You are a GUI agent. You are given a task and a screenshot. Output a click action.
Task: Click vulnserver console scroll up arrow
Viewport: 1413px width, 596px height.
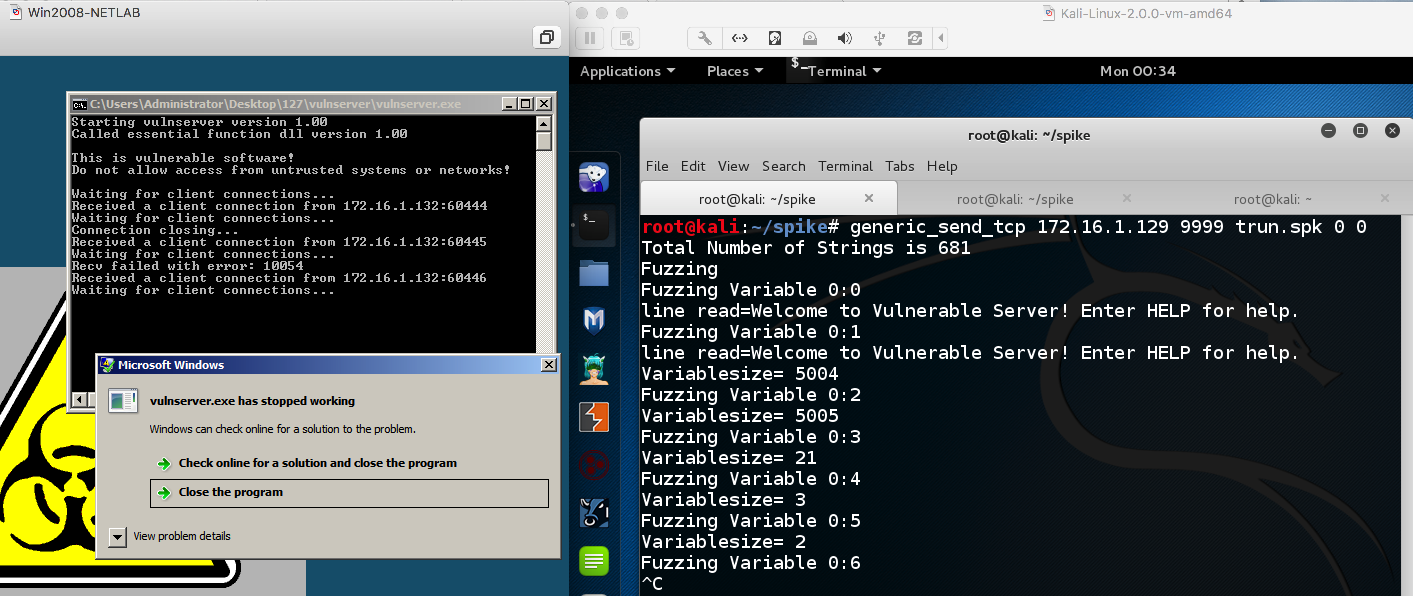tap(544, 124)
